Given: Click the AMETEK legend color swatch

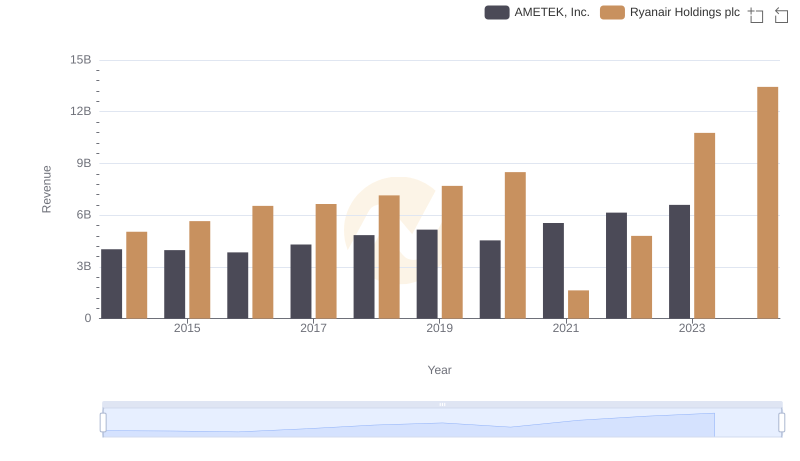Looking at the screenshot, I should [x=497, y=12].
